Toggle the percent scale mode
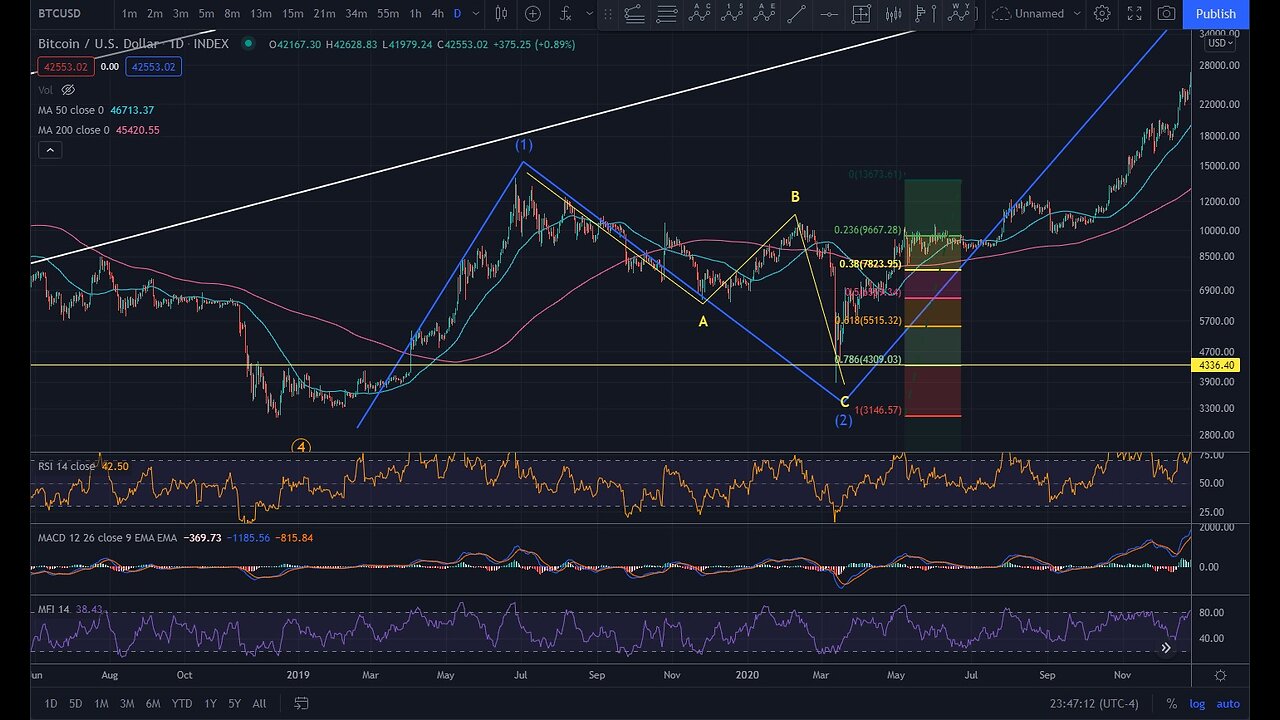1280x720 pixels. click(x=1171, y=704)
